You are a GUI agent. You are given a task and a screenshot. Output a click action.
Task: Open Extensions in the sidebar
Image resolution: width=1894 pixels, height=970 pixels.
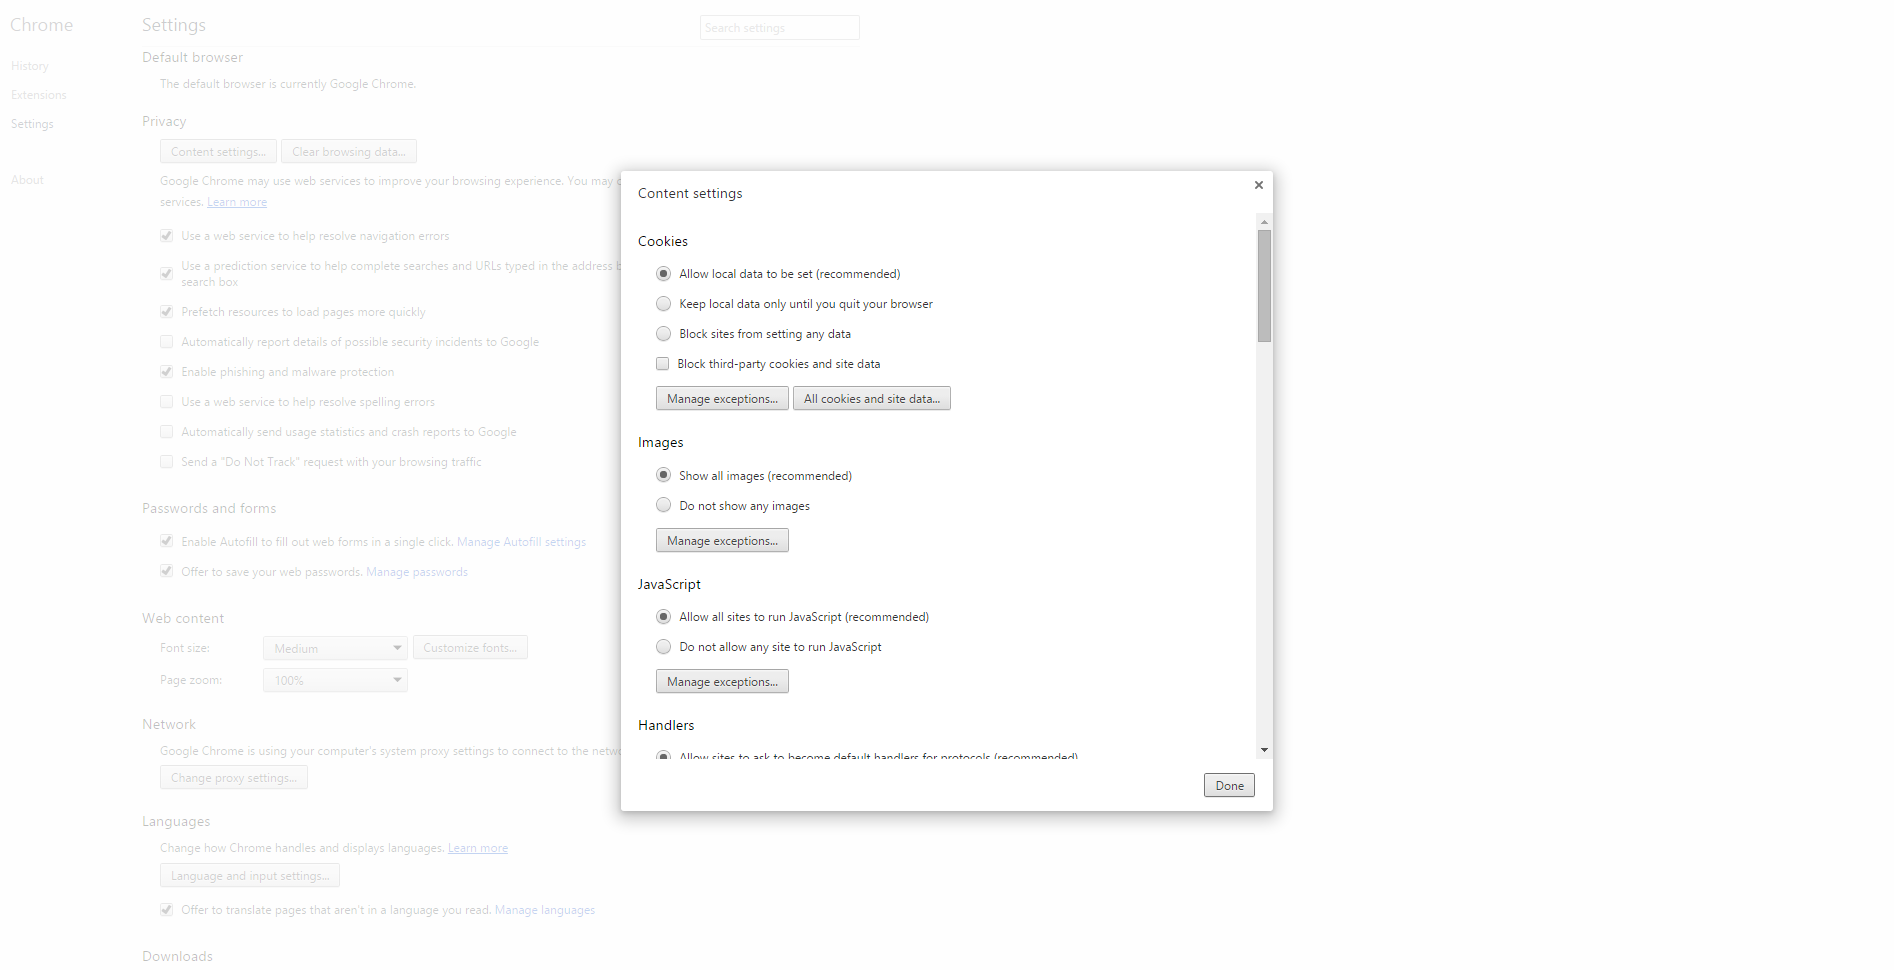39,95
